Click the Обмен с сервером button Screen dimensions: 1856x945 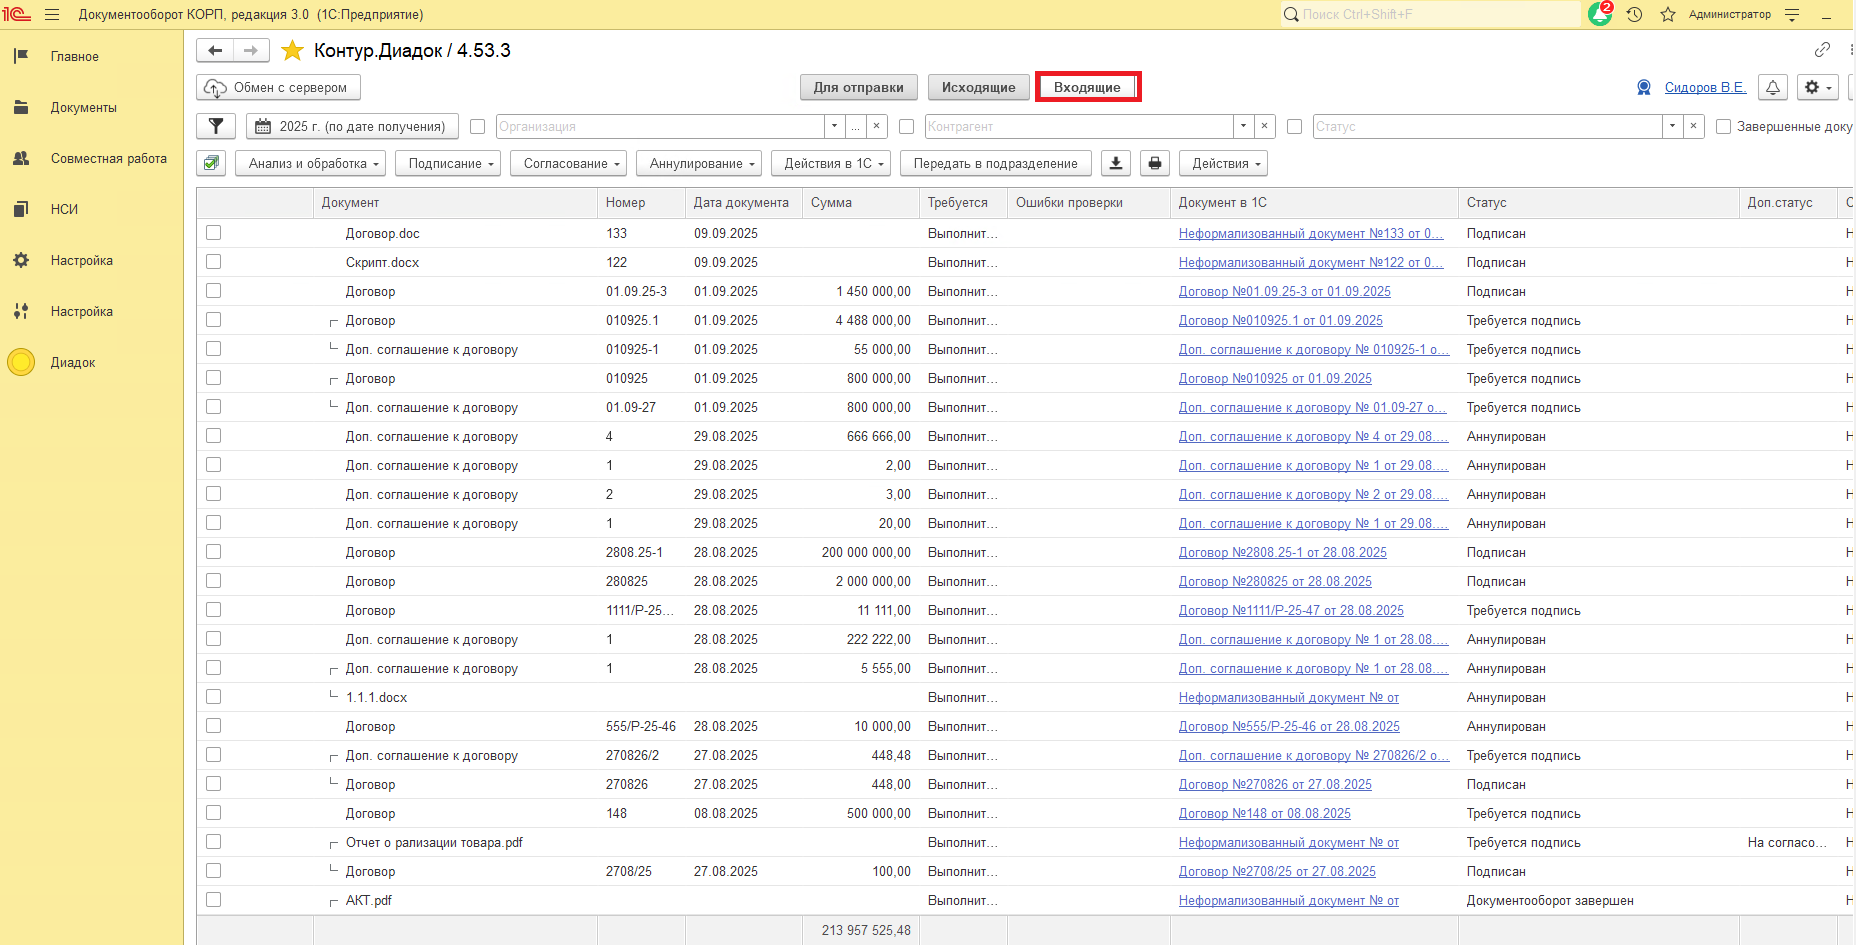278,87
